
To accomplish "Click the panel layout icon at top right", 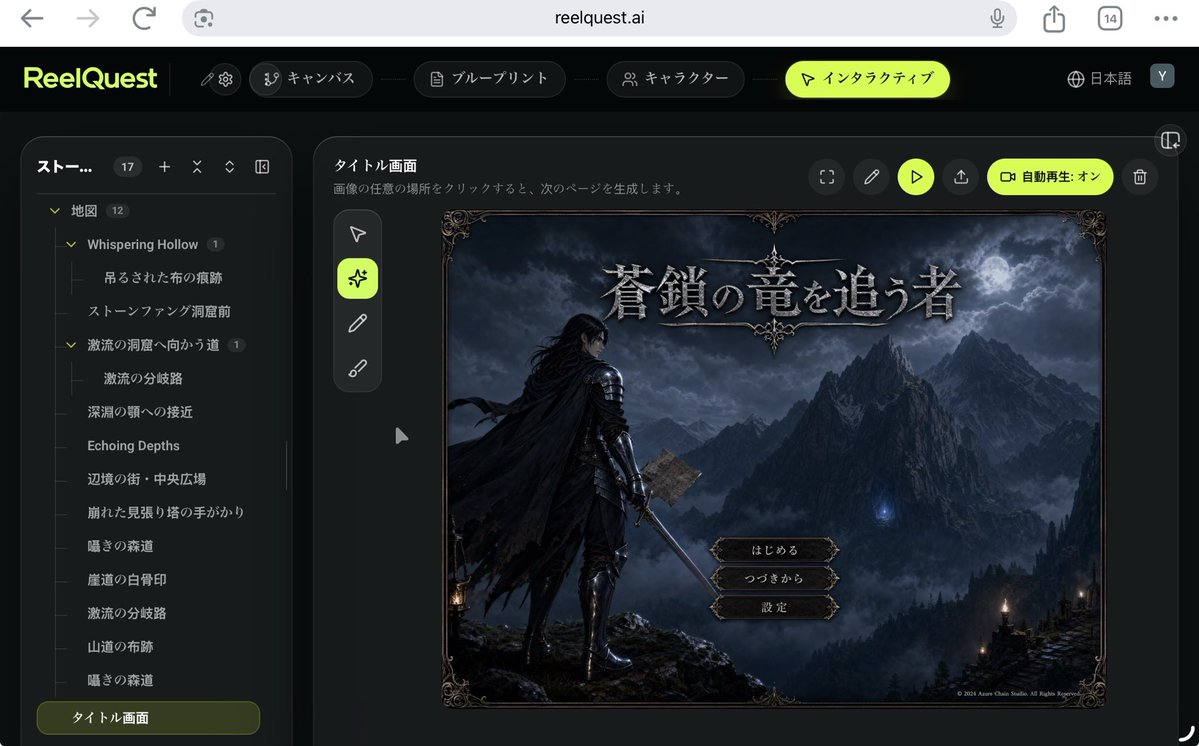I will click(1170, 140).
